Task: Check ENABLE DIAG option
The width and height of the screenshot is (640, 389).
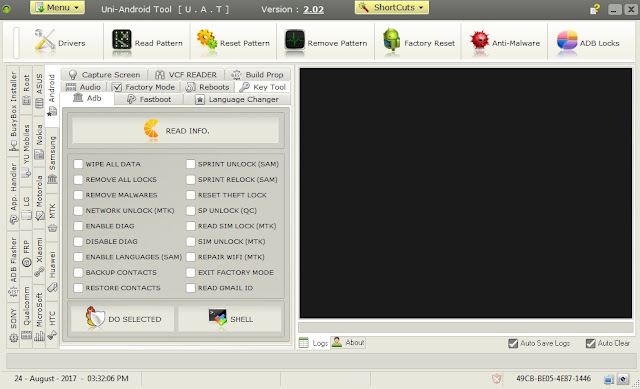Action: click(x=78, y=226)
